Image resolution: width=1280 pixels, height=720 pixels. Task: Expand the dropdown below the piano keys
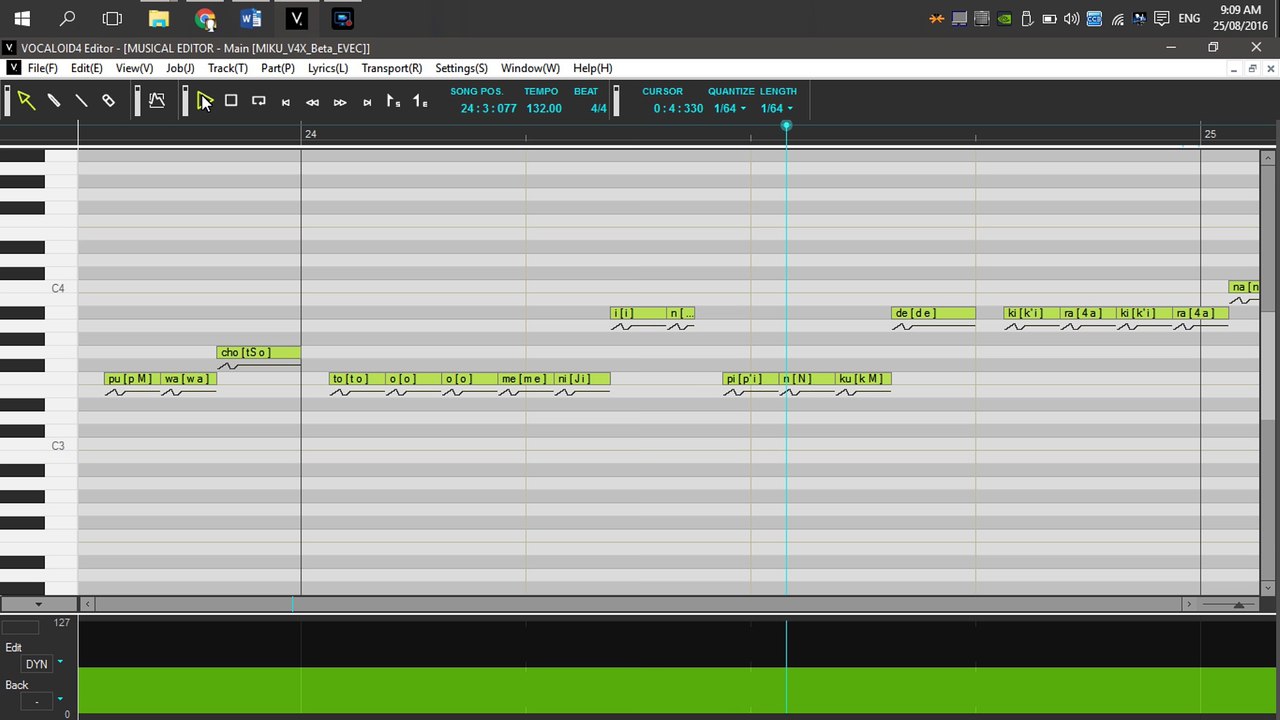pos(38,604)
